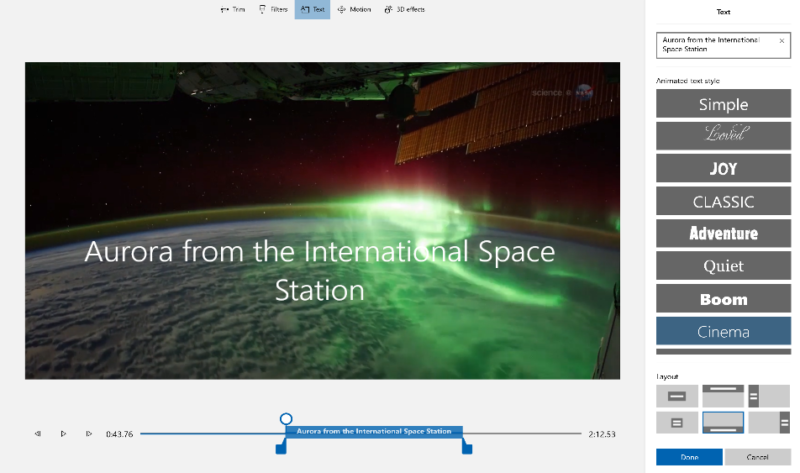Pick the Adventure text style
800x473 pixels.
(723, 233)
